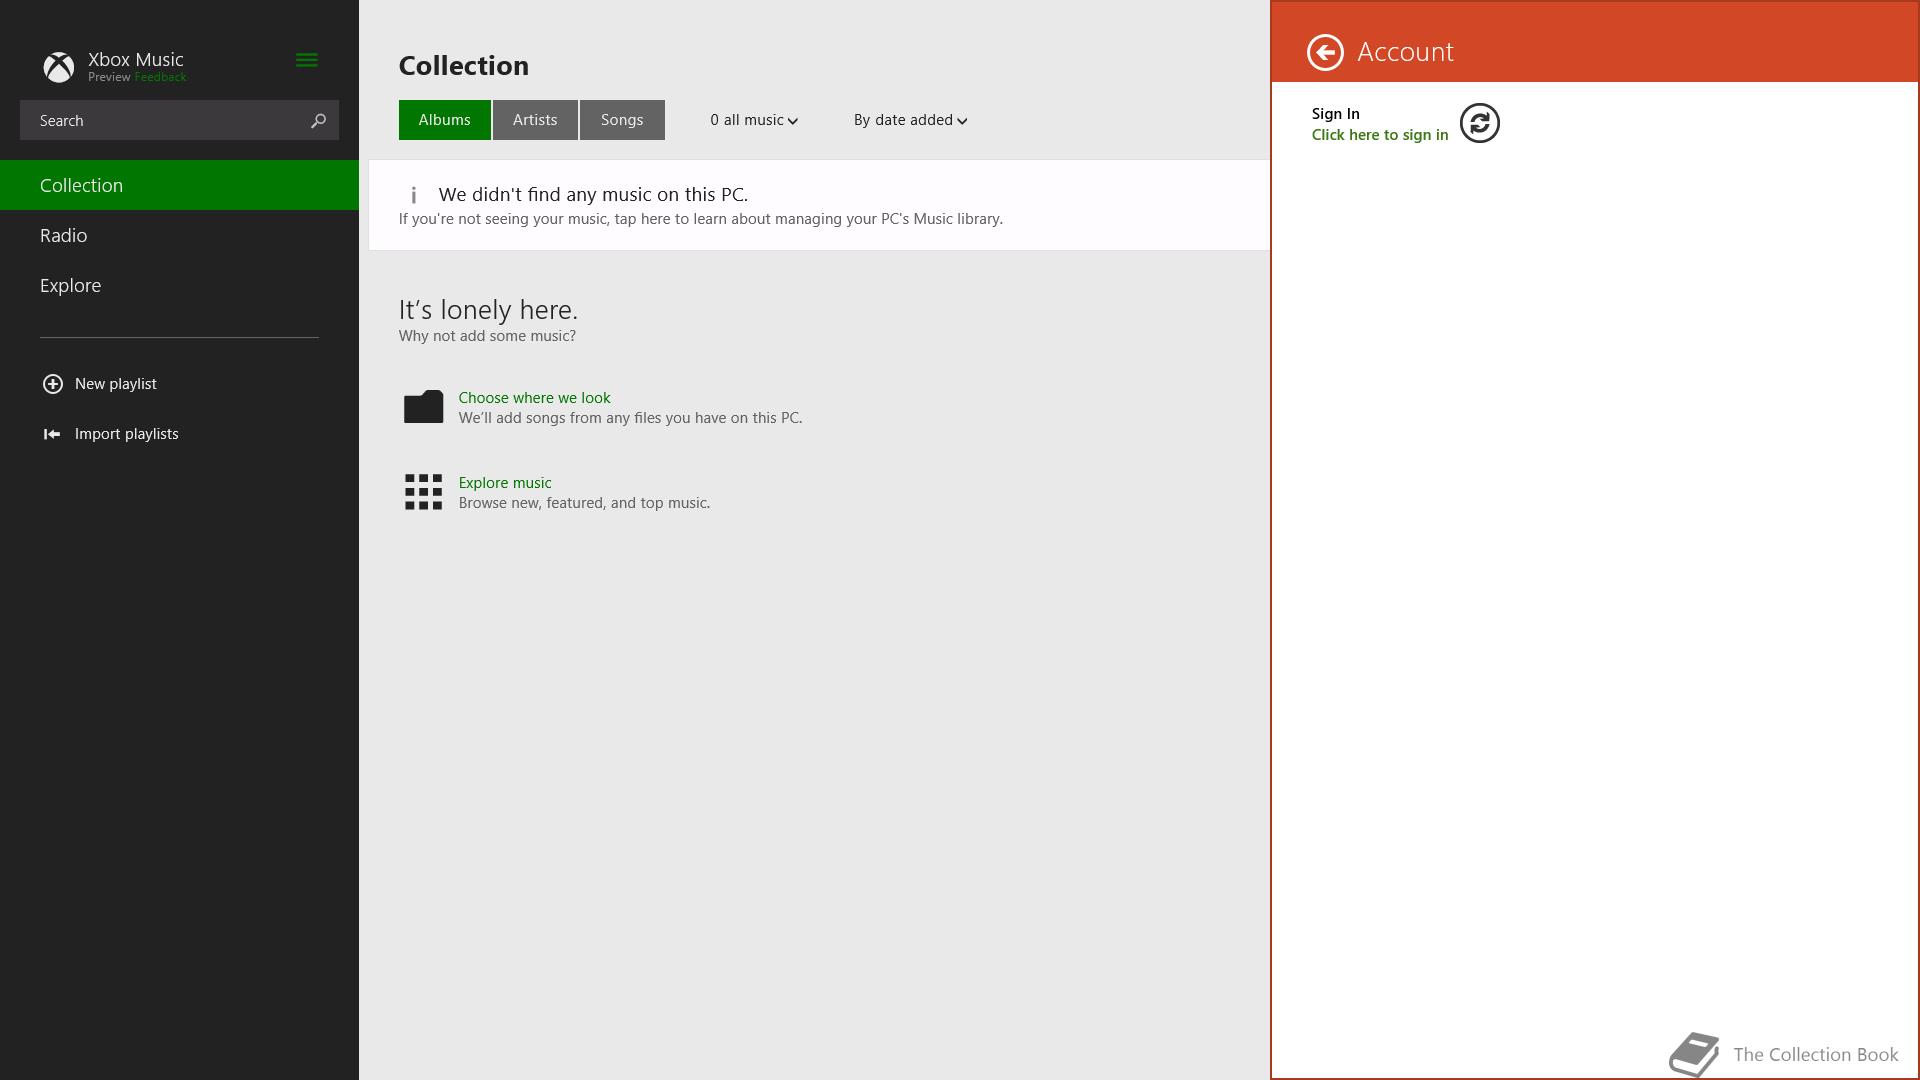
Task: Open the 'Explore music' link
Action: point(505,483)
